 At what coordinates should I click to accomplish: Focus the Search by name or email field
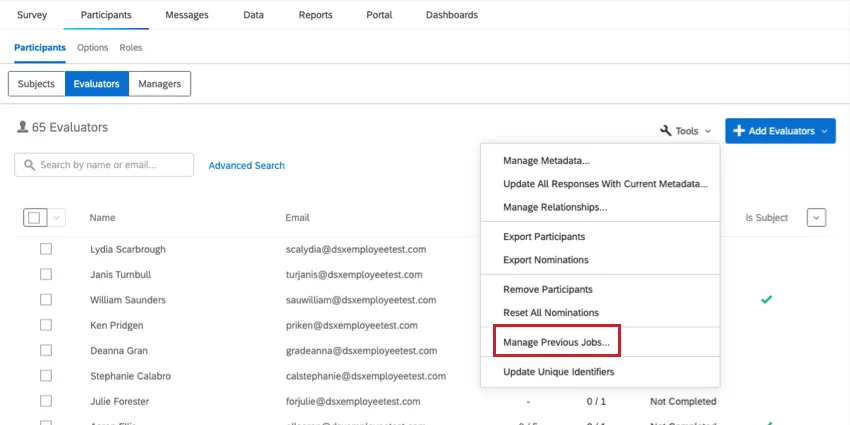click(x=110, y=165)
